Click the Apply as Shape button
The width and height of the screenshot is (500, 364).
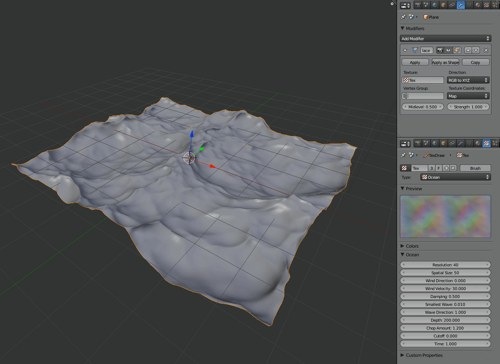[445, 62]
